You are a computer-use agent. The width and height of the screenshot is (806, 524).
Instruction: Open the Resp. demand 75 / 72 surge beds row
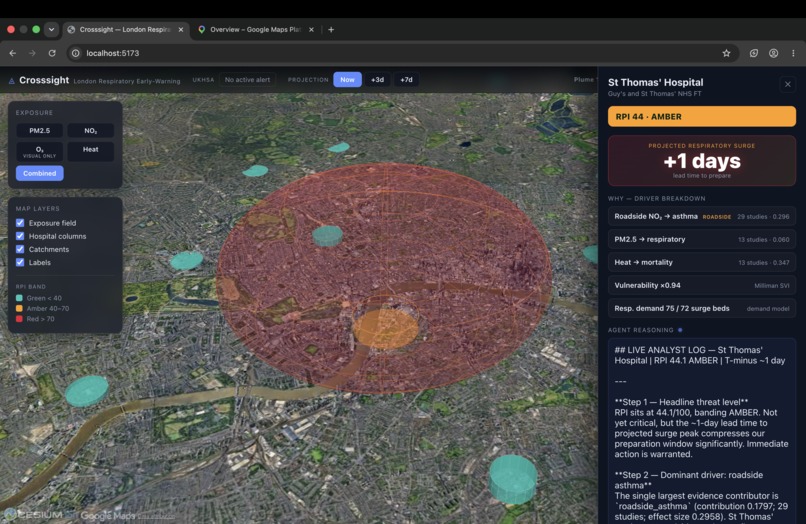(702, 309)
